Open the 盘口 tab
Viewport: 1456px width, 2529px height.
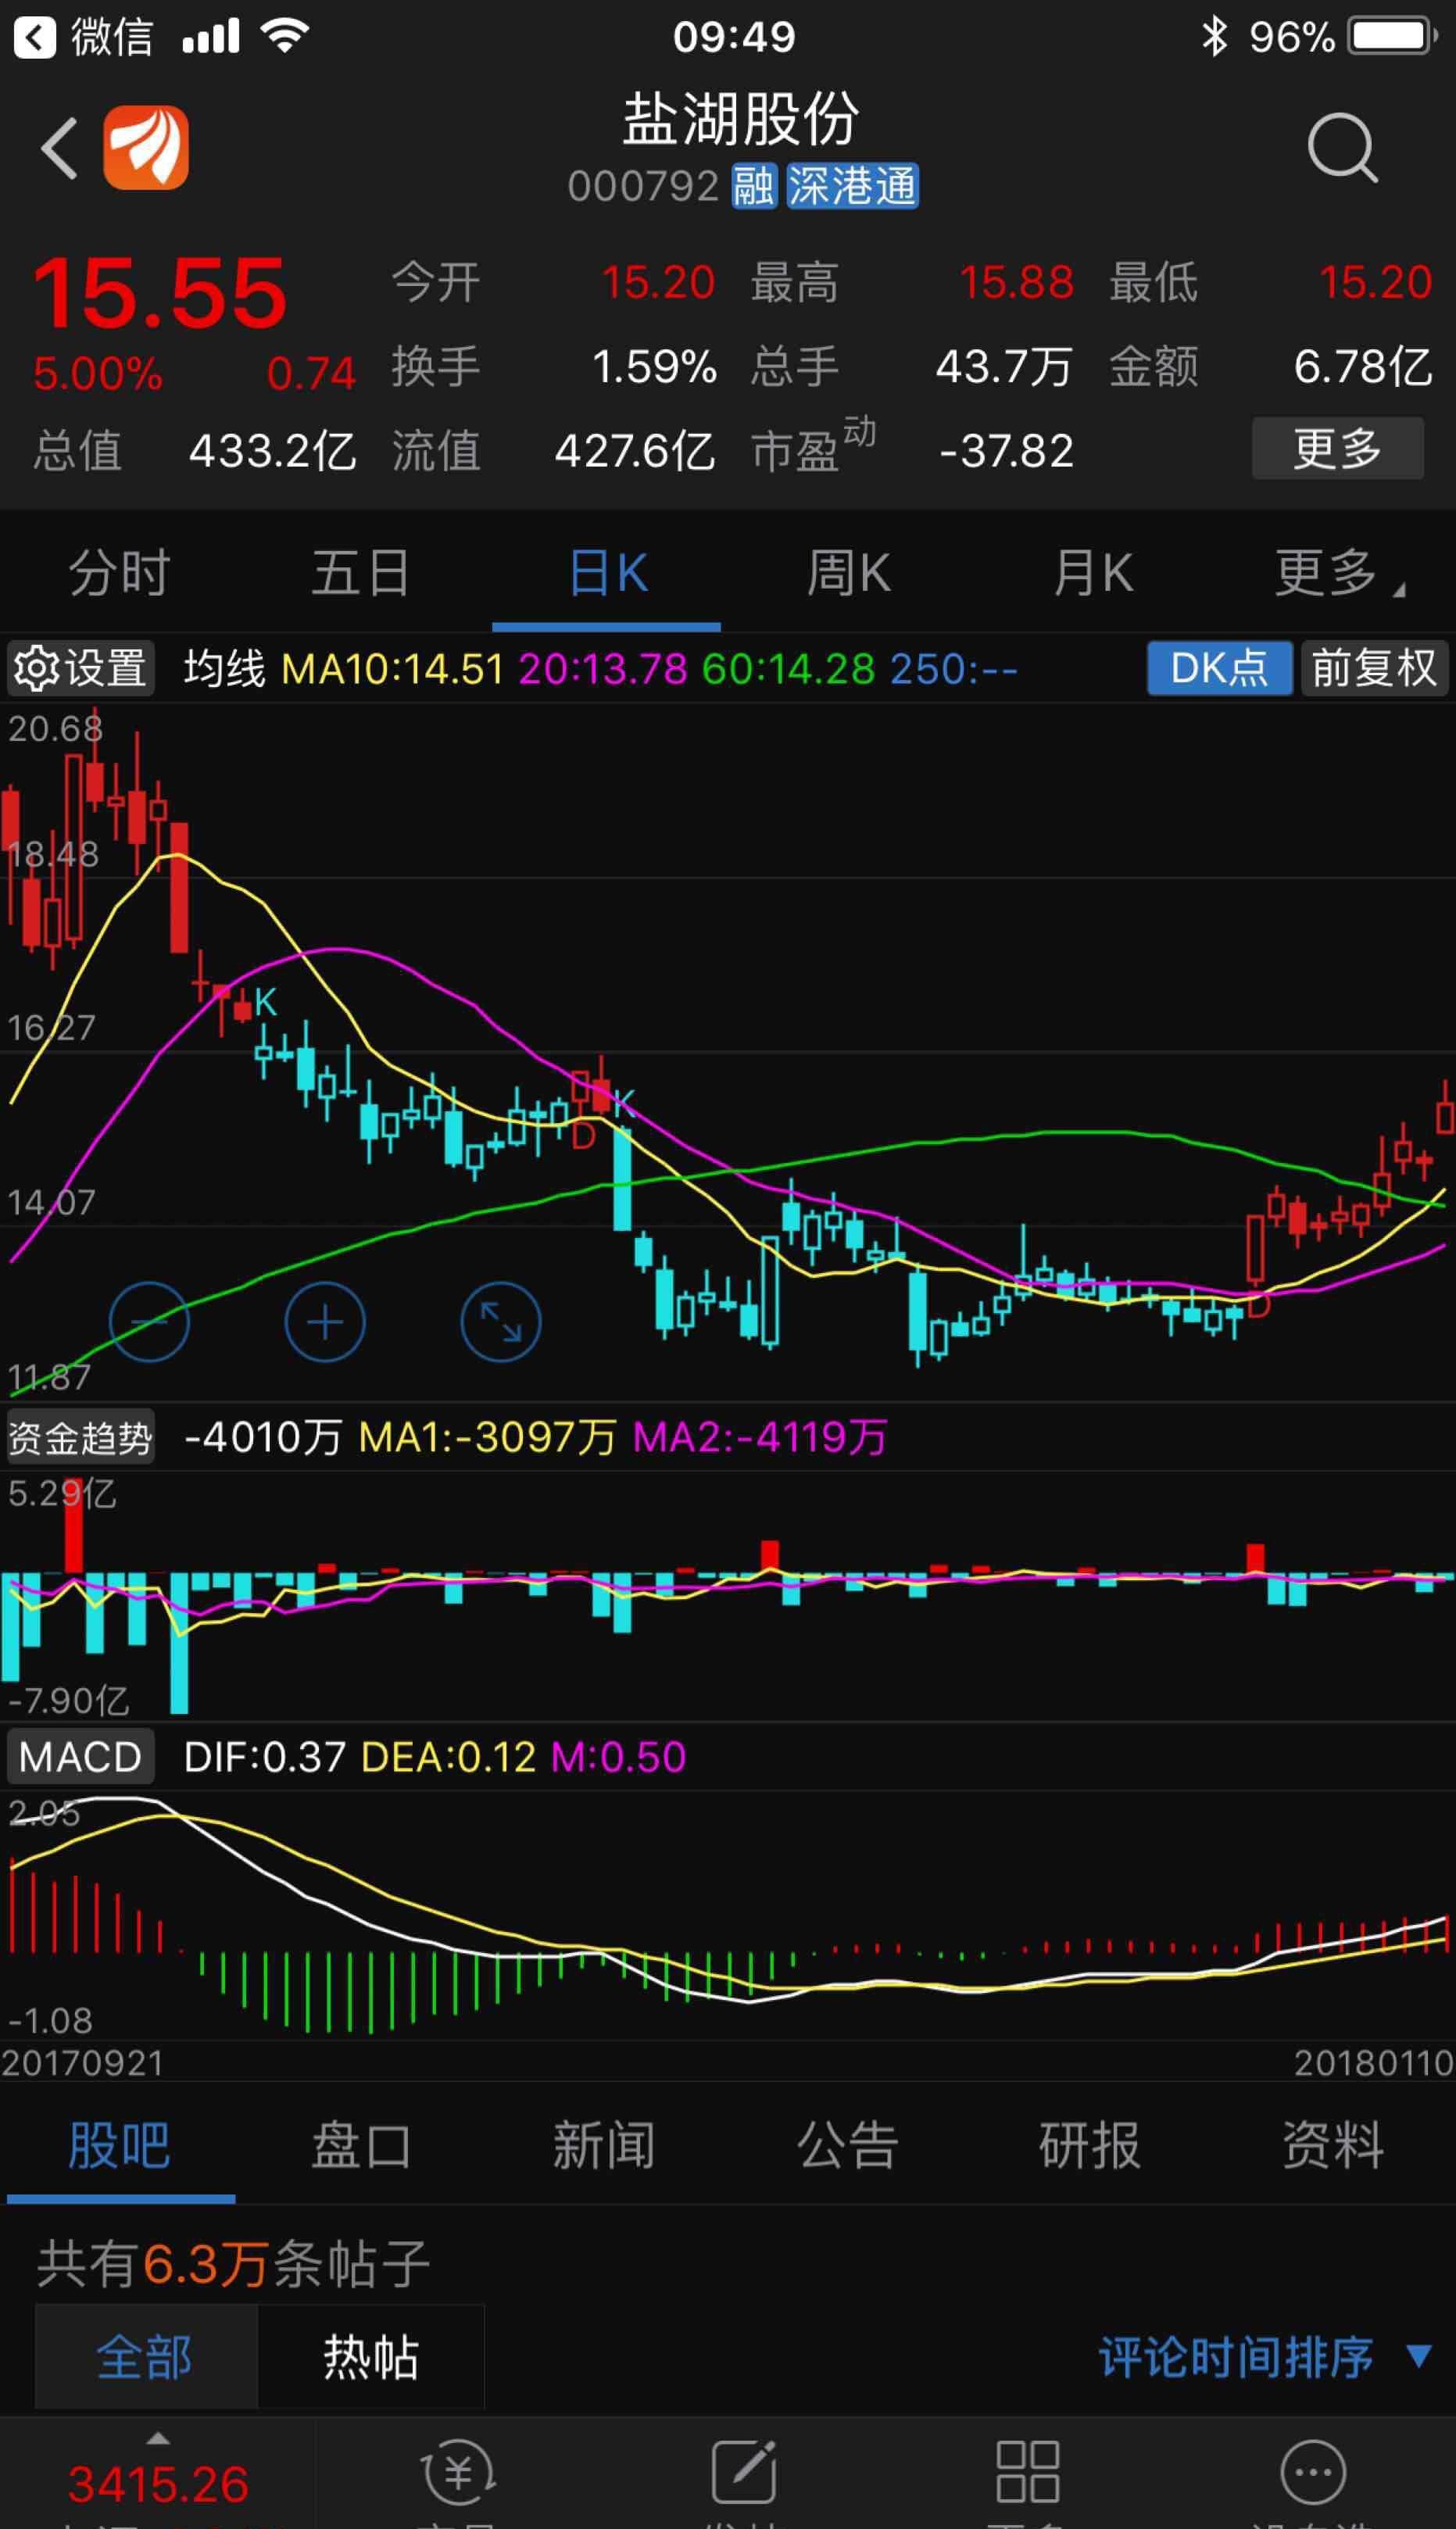pyautogui.click(x=362, y=2145)
